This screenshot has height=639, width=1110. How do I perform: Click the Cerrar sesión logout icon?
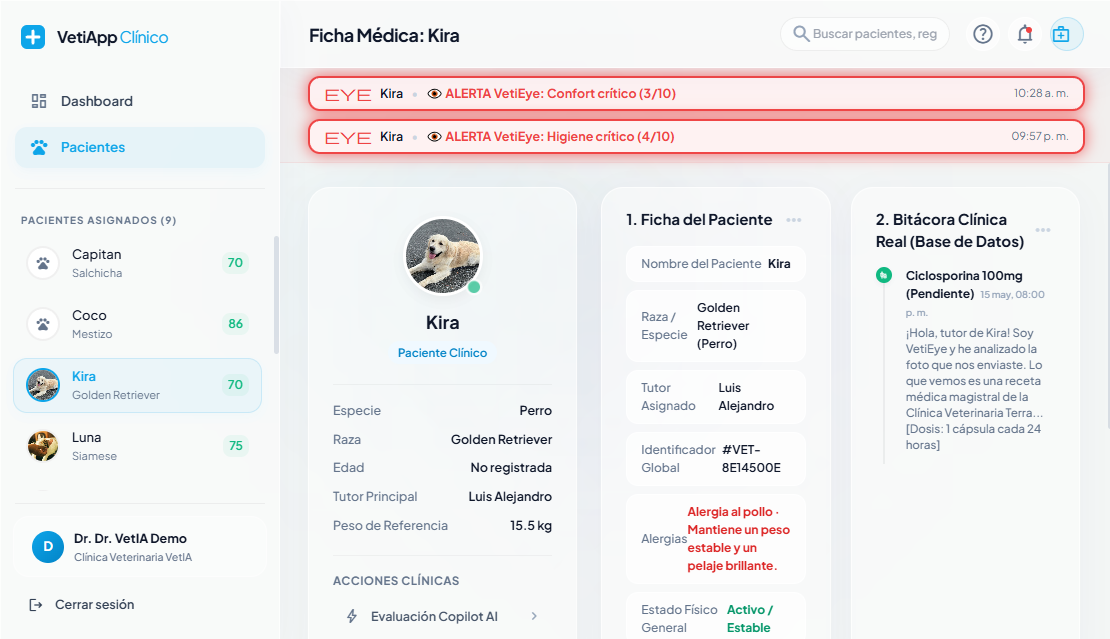(35, 604)
